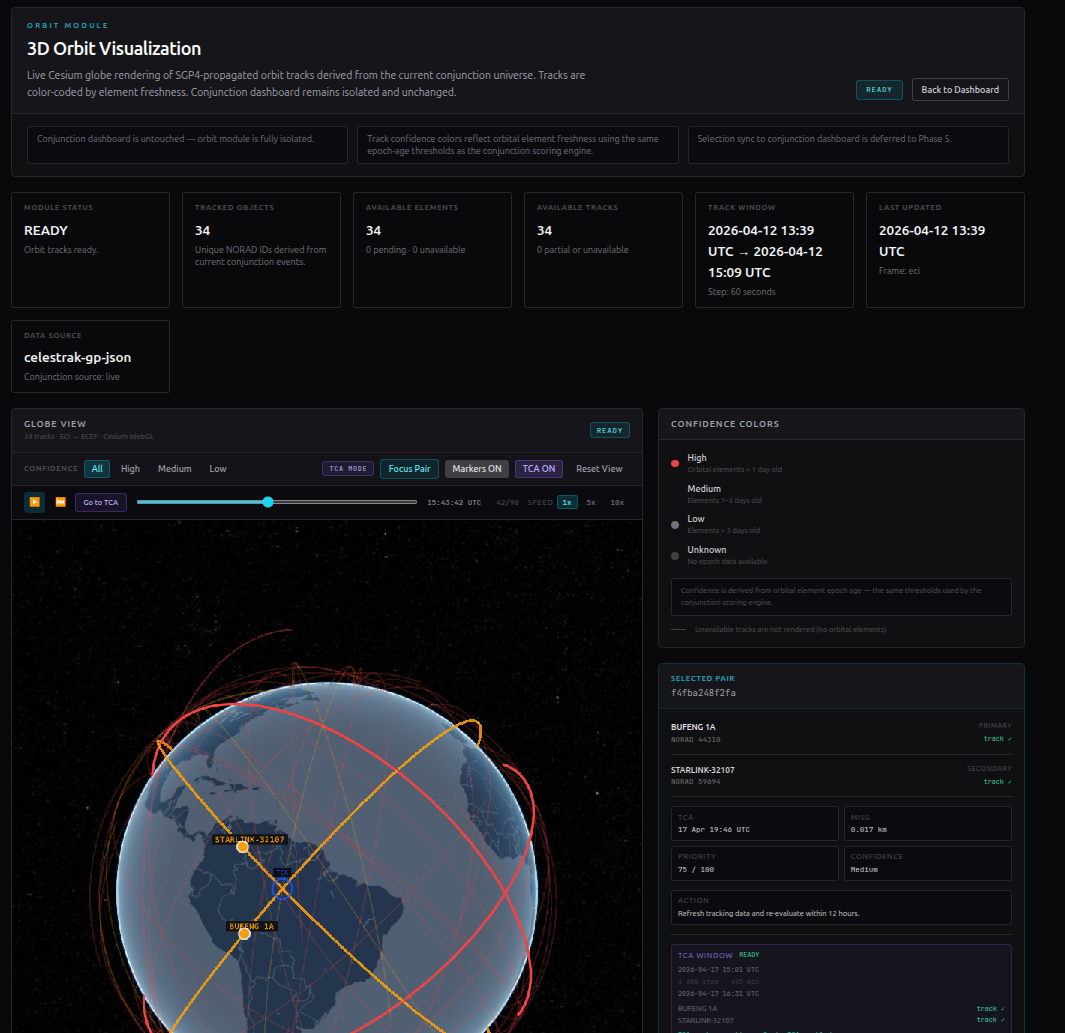The image size is (1065, 1033).
Task: Click the Available Tracks card
Action: pyautogui.click(x=603, y=250)
